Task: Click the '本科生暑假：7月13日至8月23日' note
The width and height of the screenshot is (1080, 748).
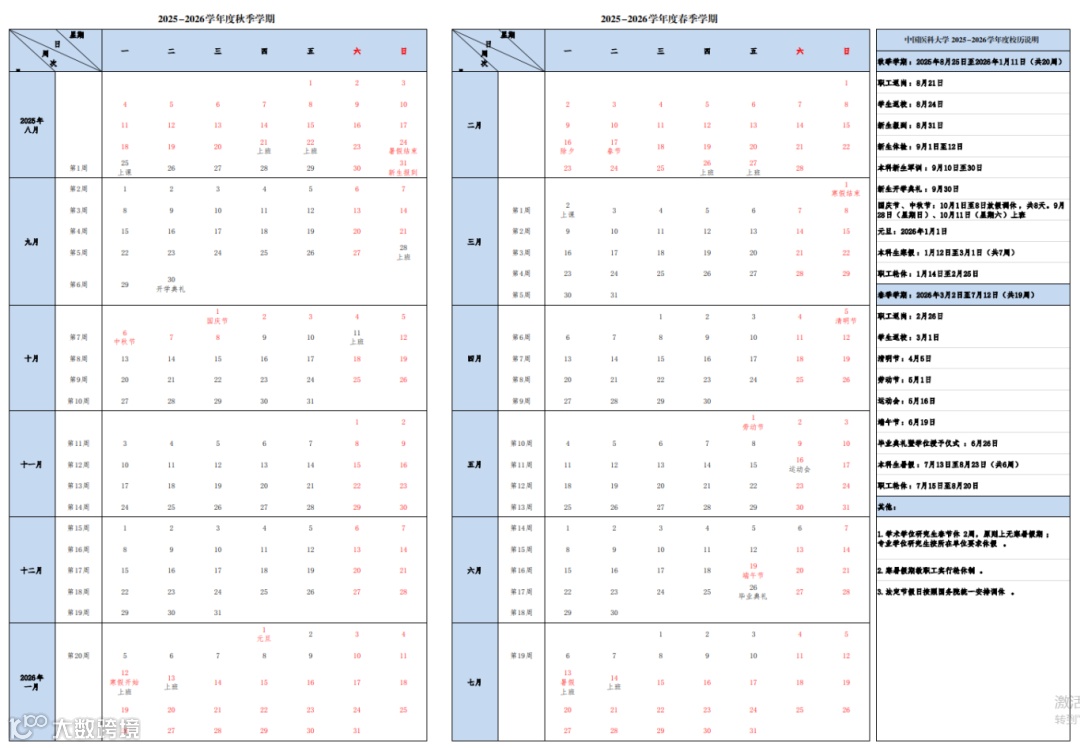Action: tap(948, 464)
